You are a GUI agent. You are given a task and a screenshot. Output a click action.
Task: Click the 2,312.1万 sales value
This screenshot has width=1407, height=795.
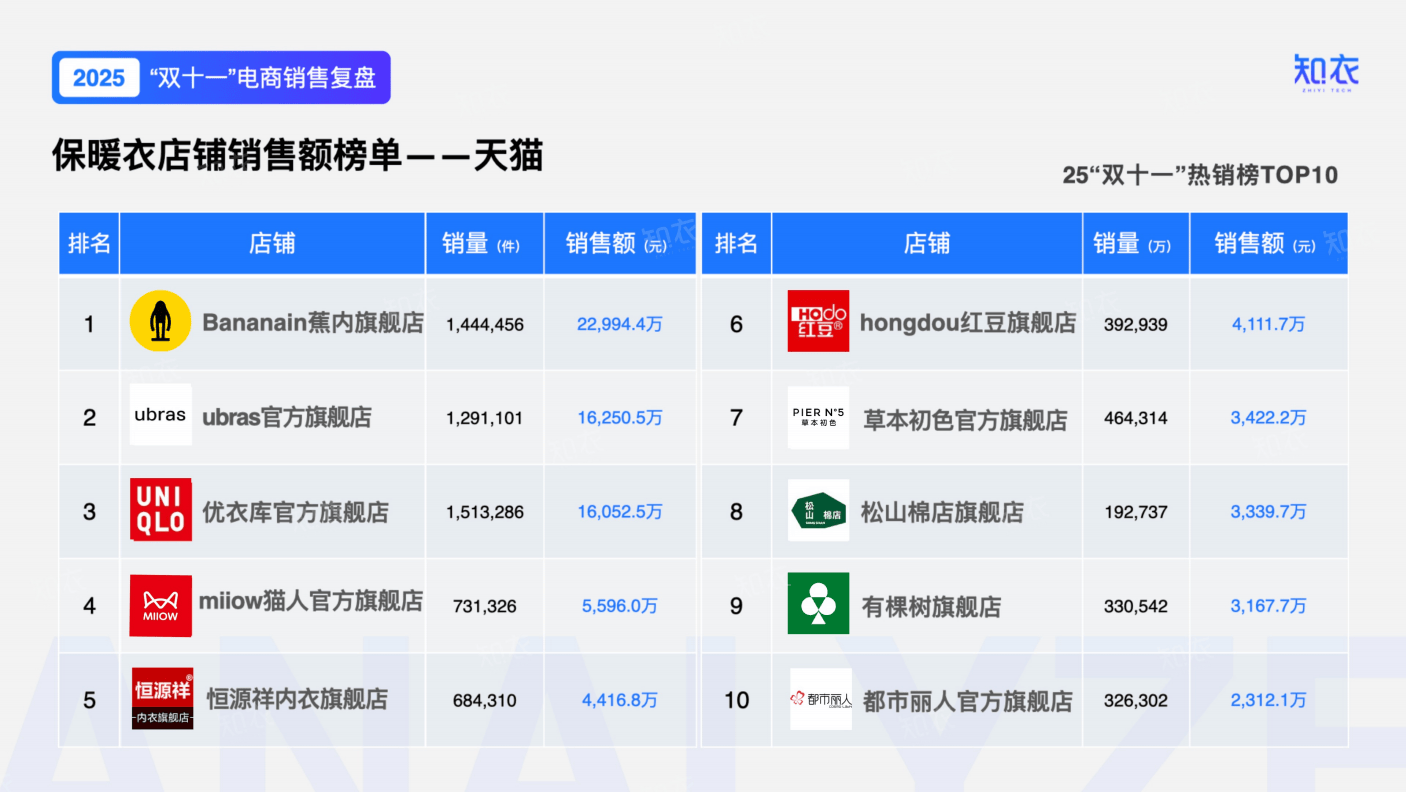point(1268,701)
